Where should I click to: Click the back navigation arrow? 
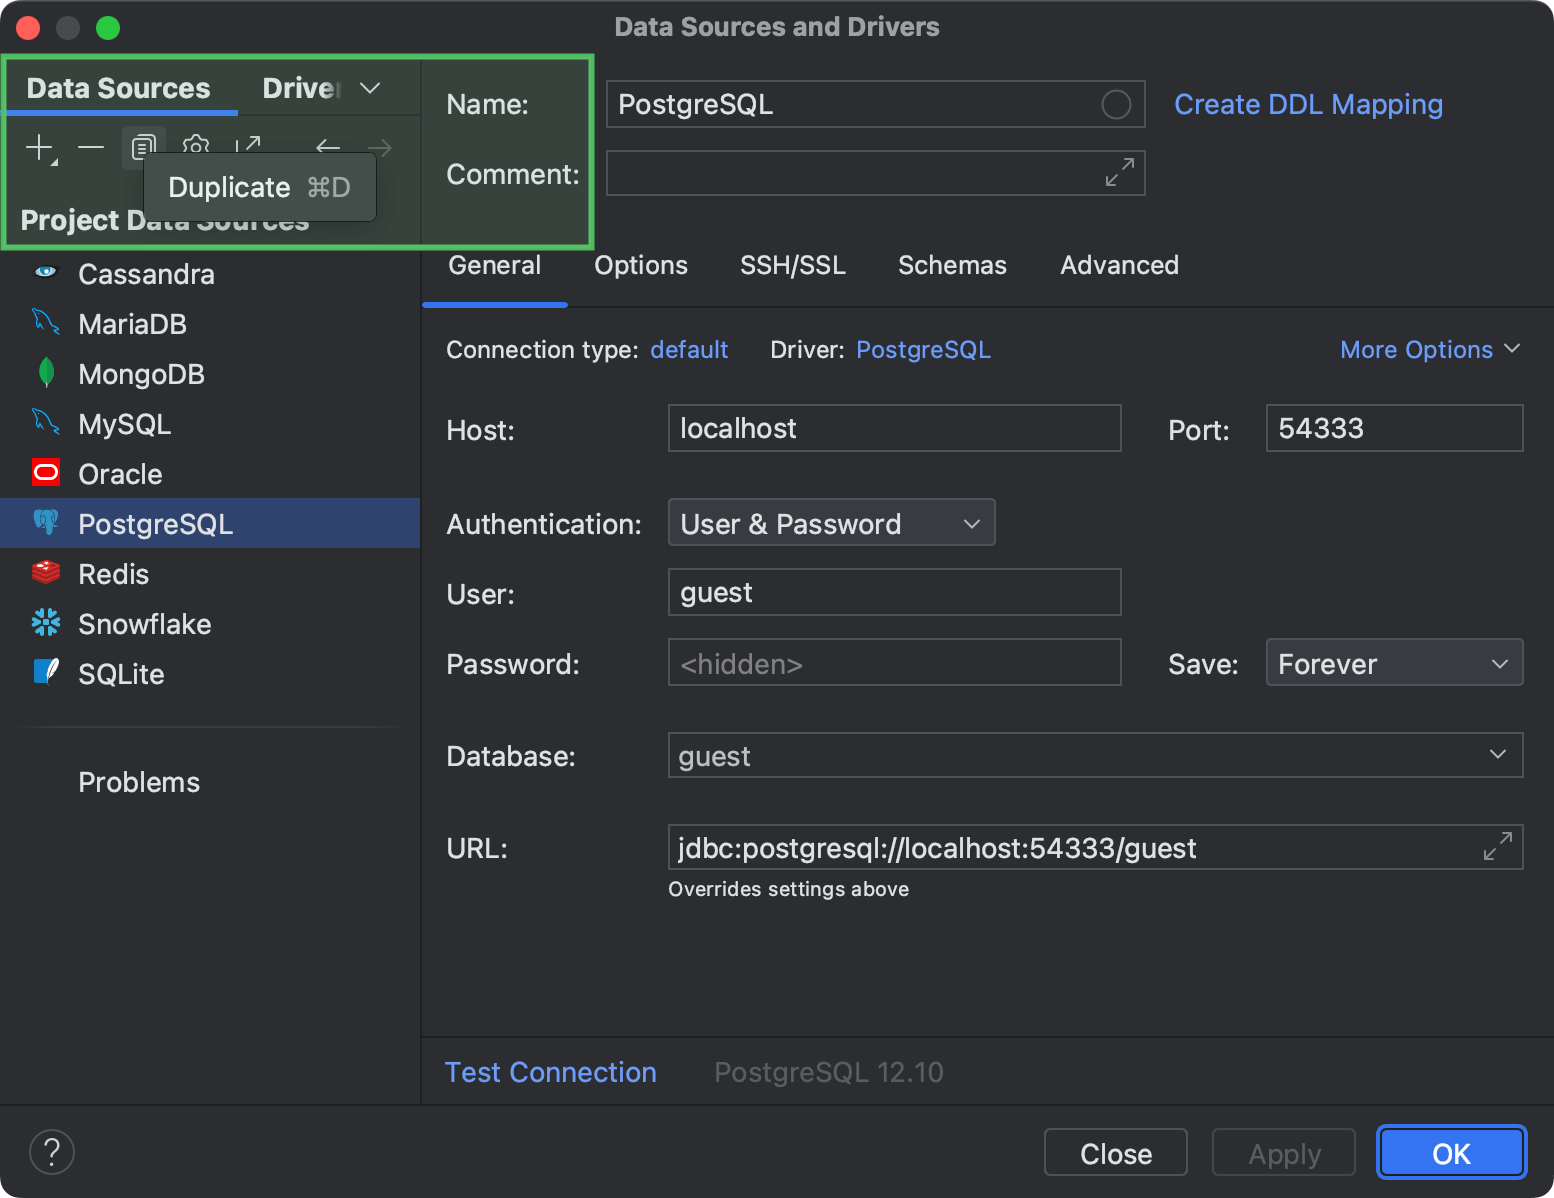pos(328,147)
